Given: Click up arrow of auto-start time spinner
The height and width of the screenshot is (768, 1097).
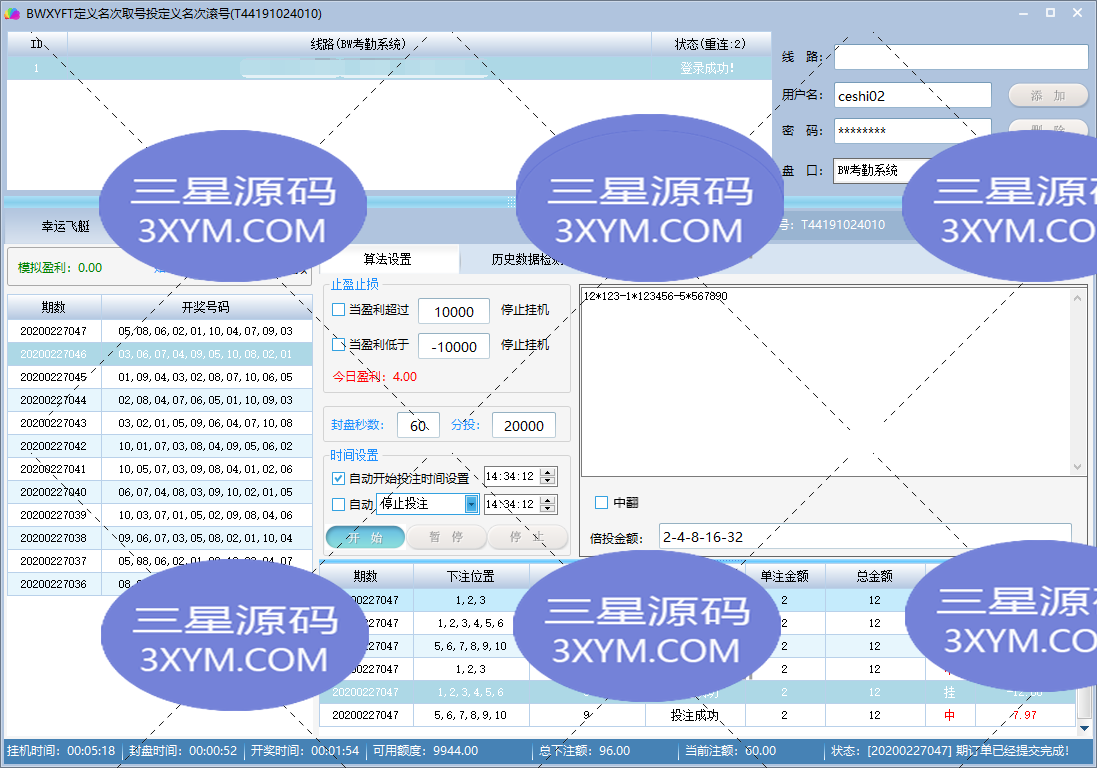Looking at the screenshot, I should [x=547, y=473].
